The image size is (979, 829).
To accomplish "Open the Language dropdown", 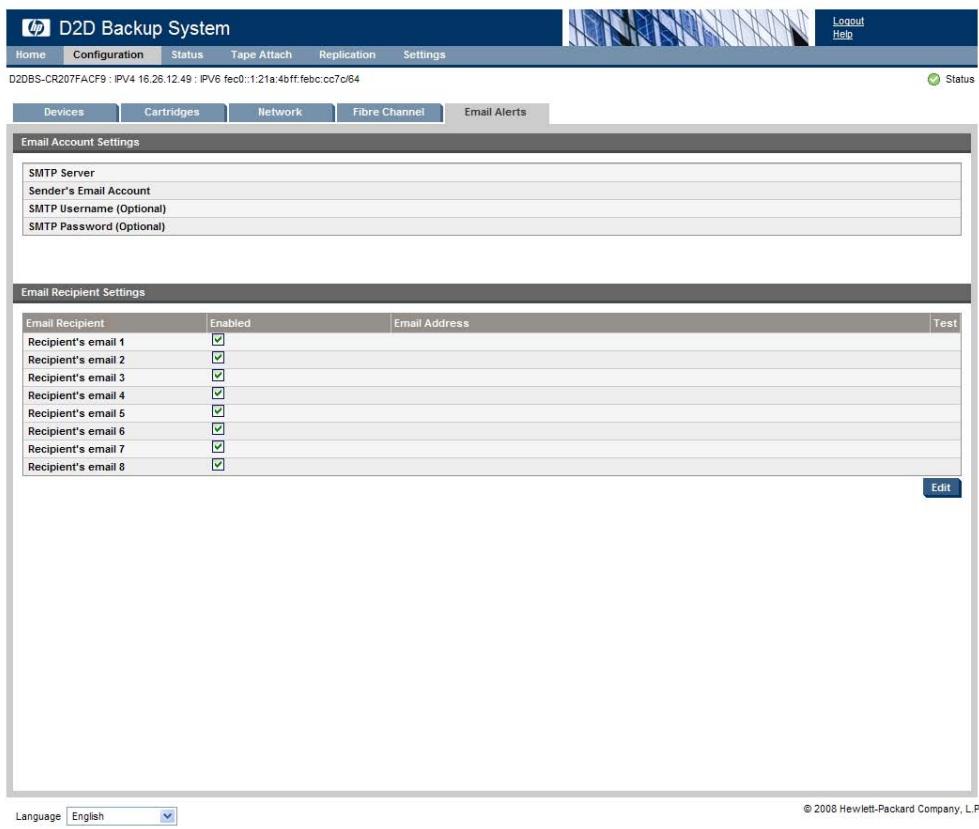I will tap(122, 816).
